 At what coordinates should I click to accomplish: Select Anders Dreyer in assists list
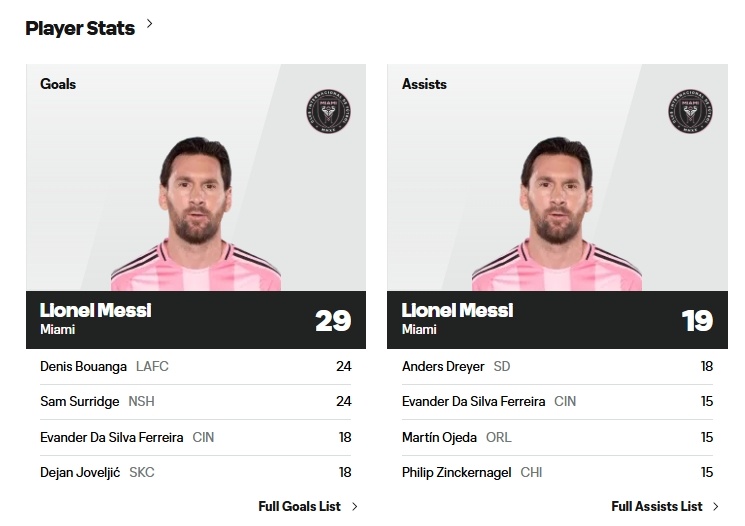(443, 366)
